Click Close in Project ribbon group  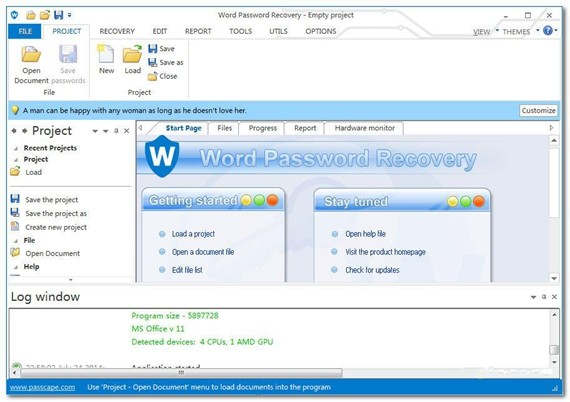coord(162,76)
